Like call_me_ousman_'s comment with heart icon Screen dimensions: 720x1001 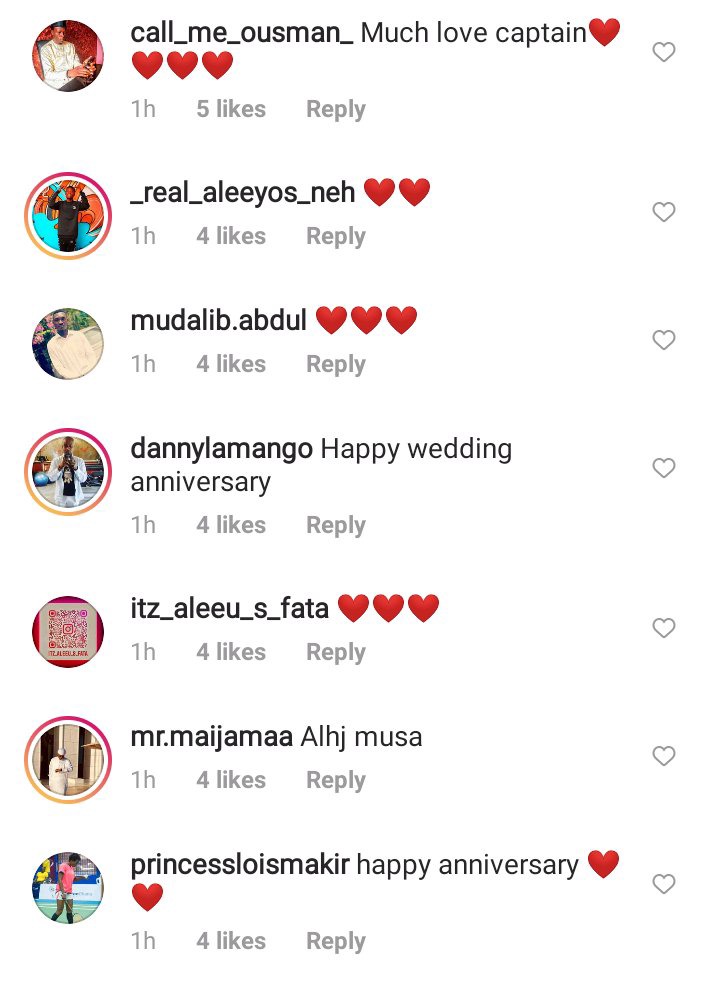pos(664,52)
